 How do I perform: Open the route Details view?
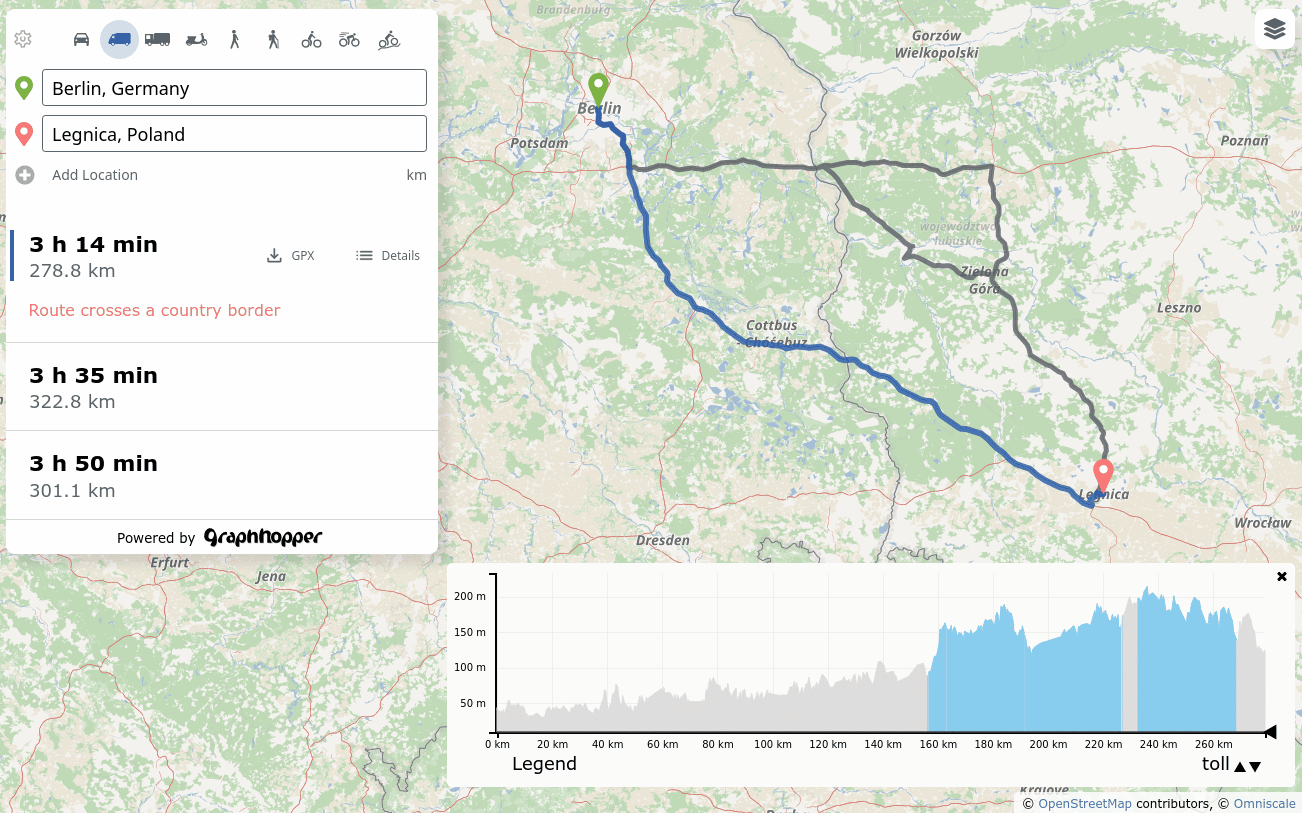(388, 255)
